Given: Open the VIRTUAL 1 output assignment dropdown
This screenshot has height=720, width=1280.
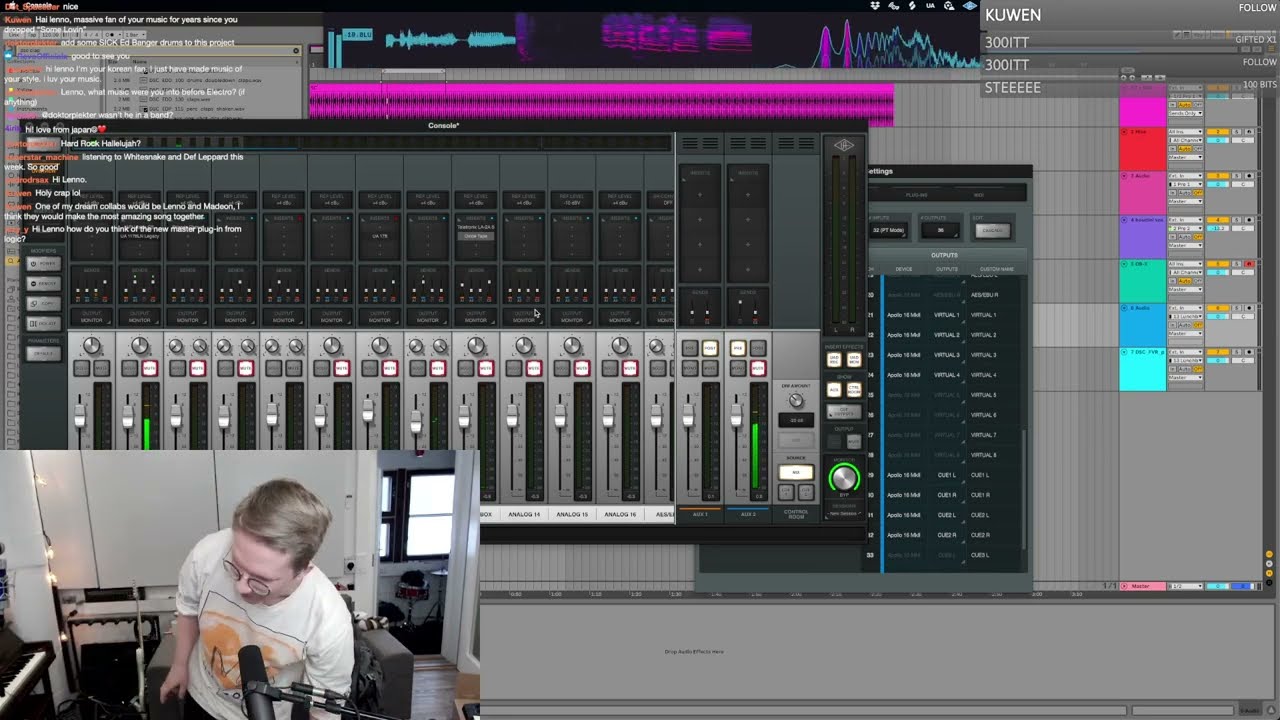Looking at the screenshot, I should point(946,315).
